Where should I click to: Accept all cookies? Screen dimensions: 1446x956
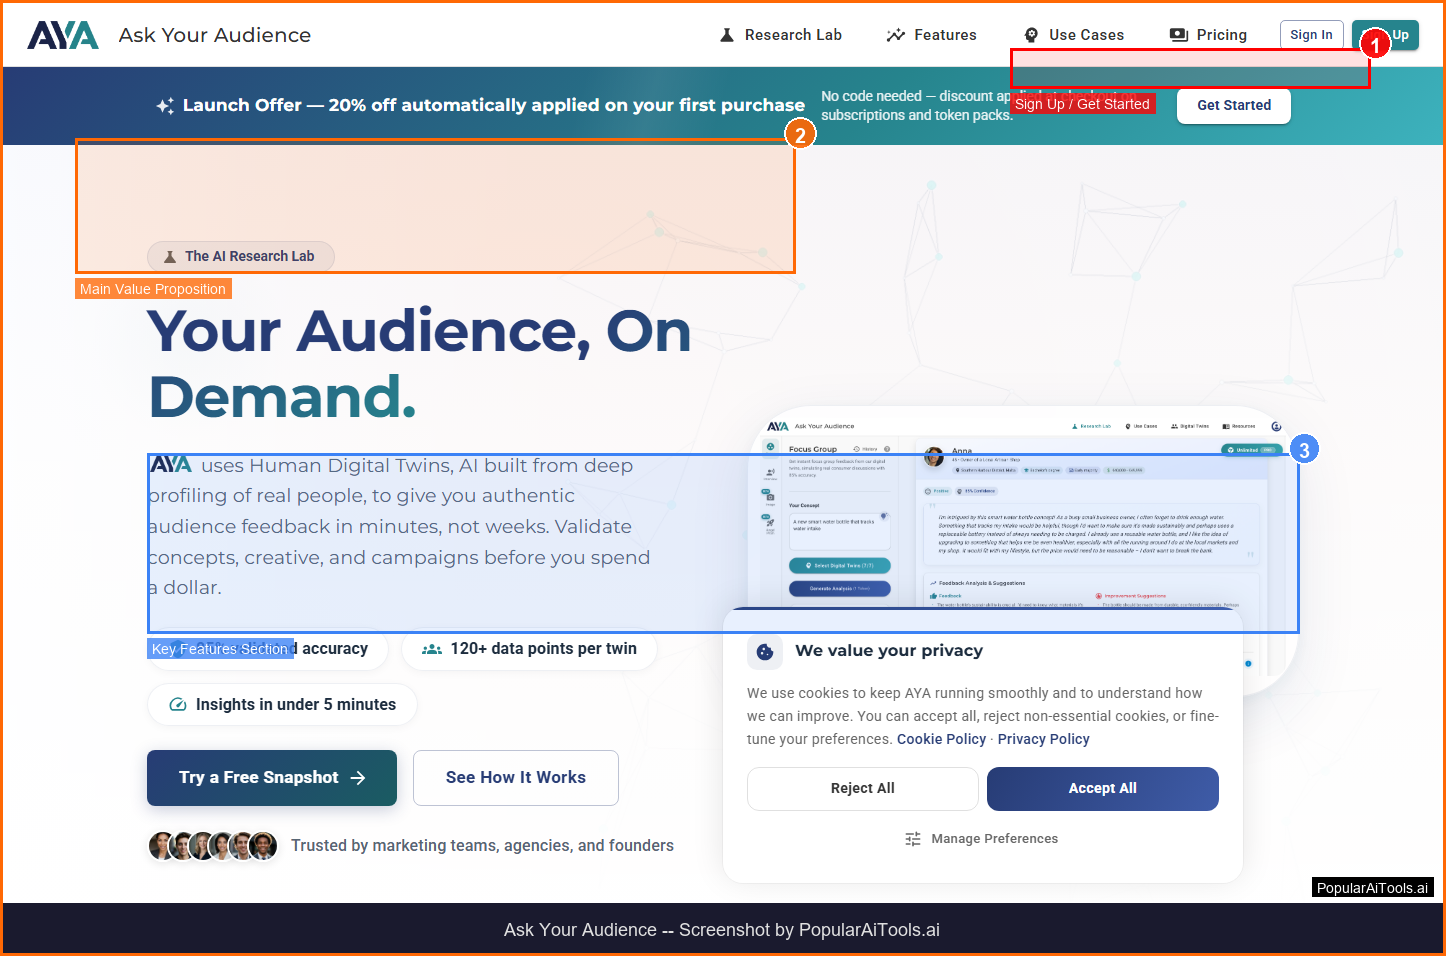(1102, 789)
